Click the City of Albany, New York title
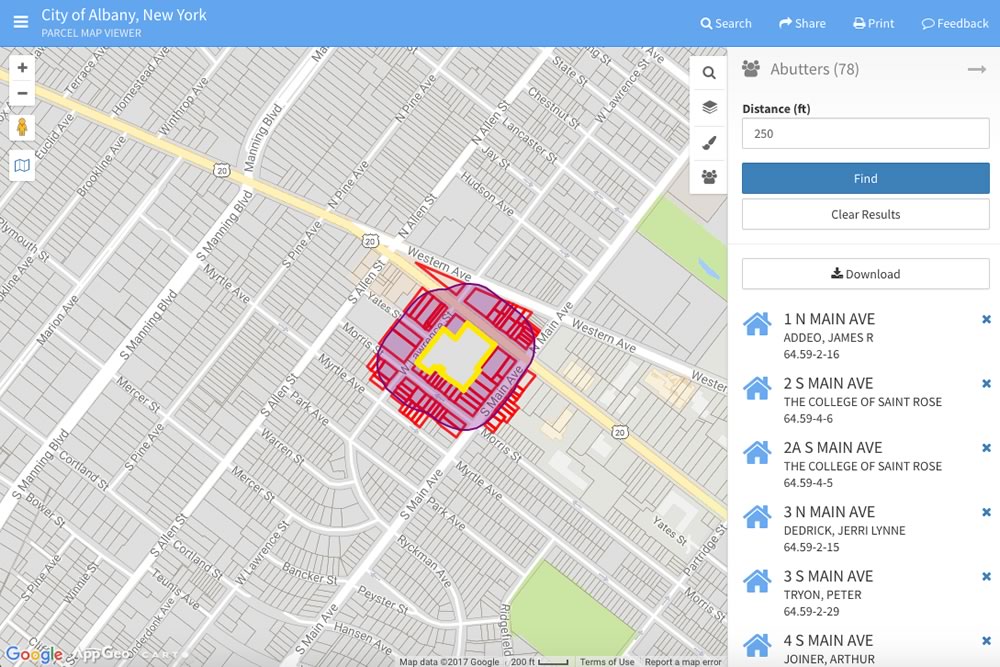 pos(124,15)
